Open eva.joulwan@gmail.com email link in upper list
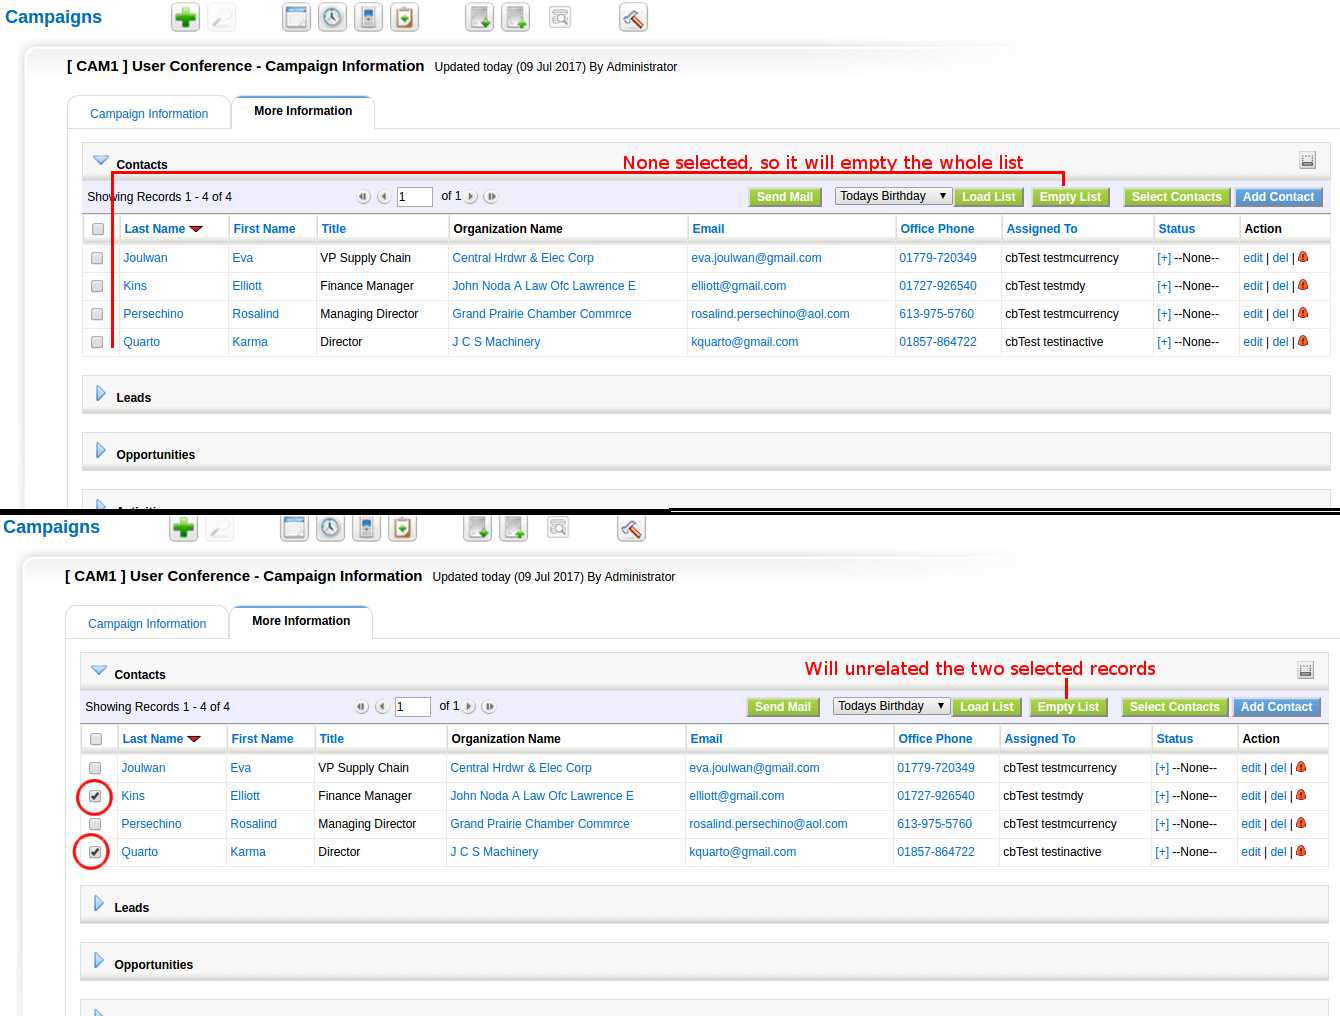 click(x=756, y=258)
